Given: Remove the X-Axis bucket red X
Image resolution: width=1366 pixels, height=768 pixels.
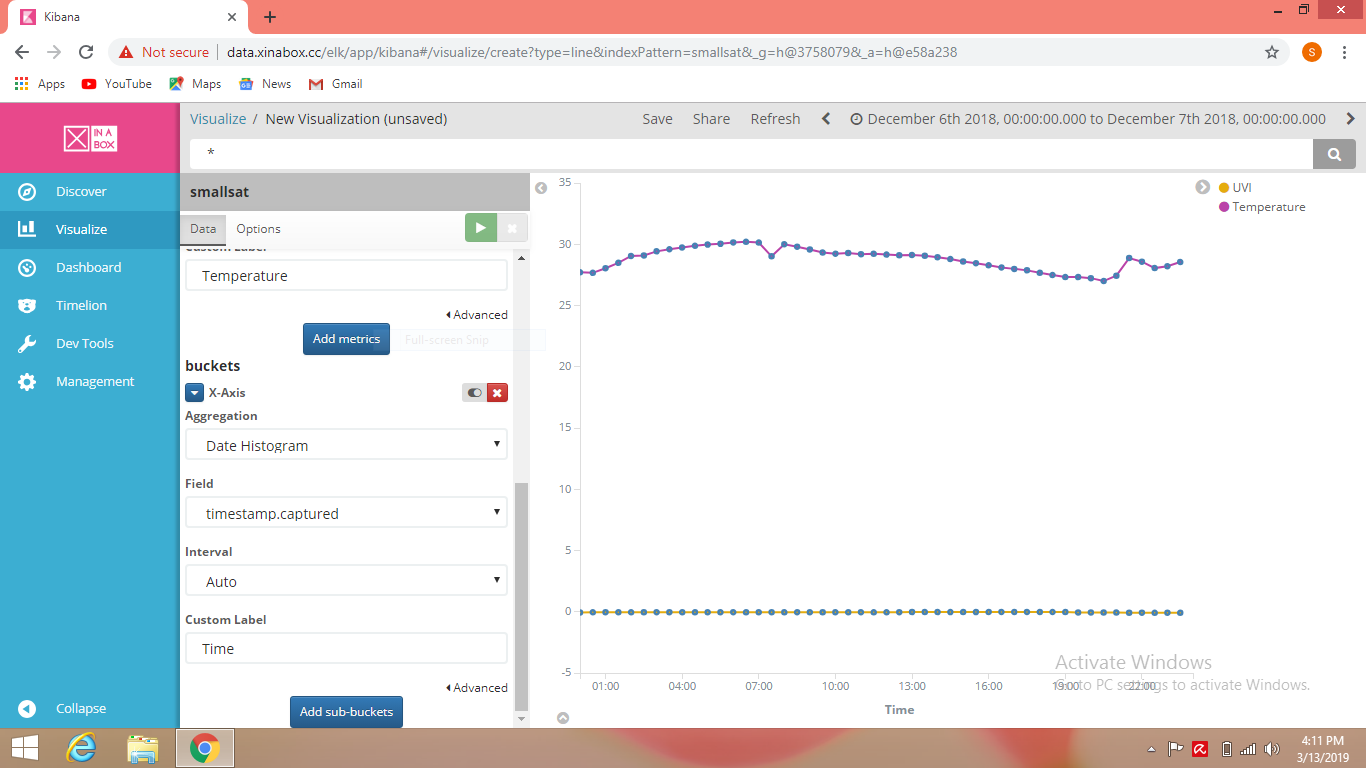Looking at the screenshot, I should (497, 393).
